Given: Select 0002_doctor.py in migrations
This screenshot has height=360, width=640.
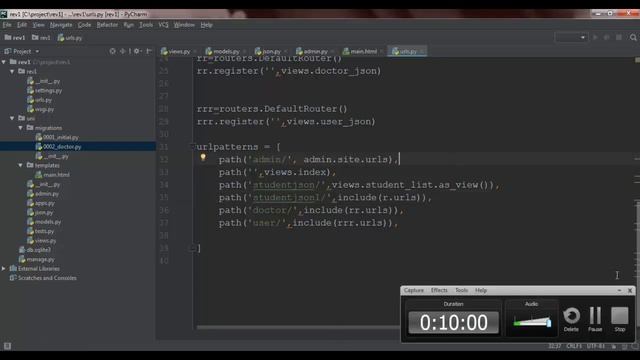Looking at the screenshot, I should coord(58,147).
